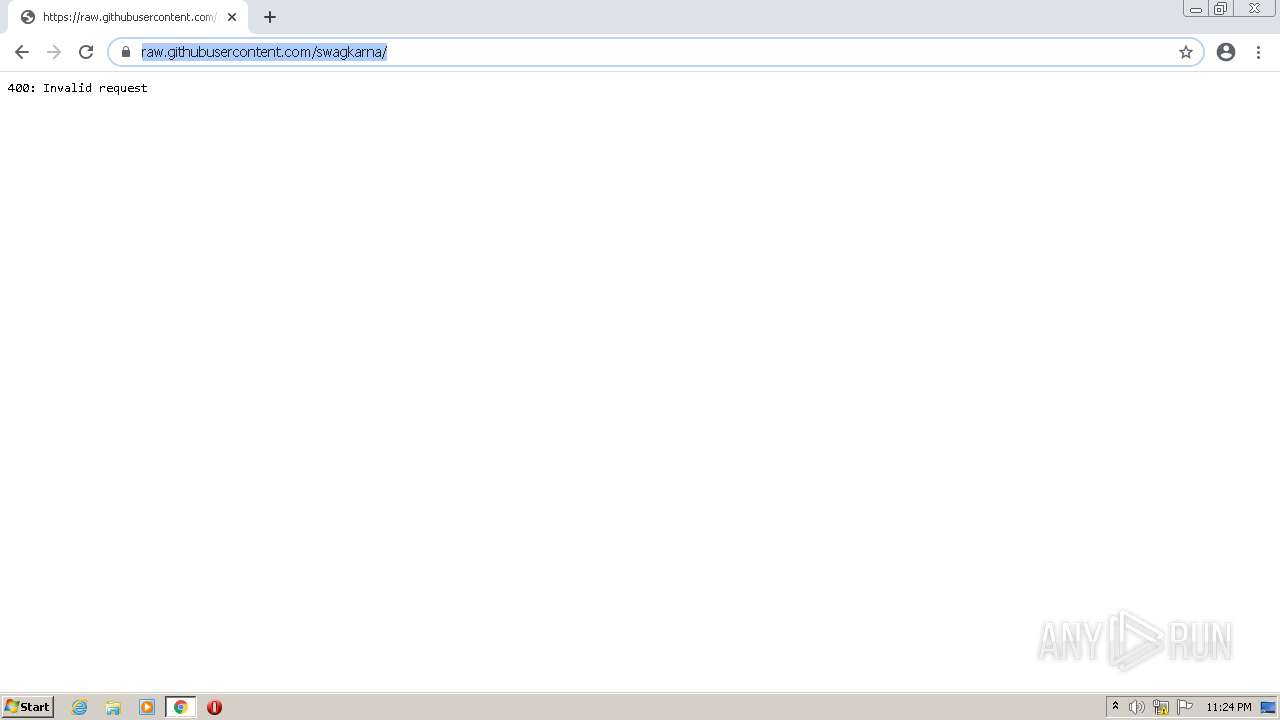Click the '400: Invalid request' text
Viewport: 1280px width, 720px height.
coord(78,88)
